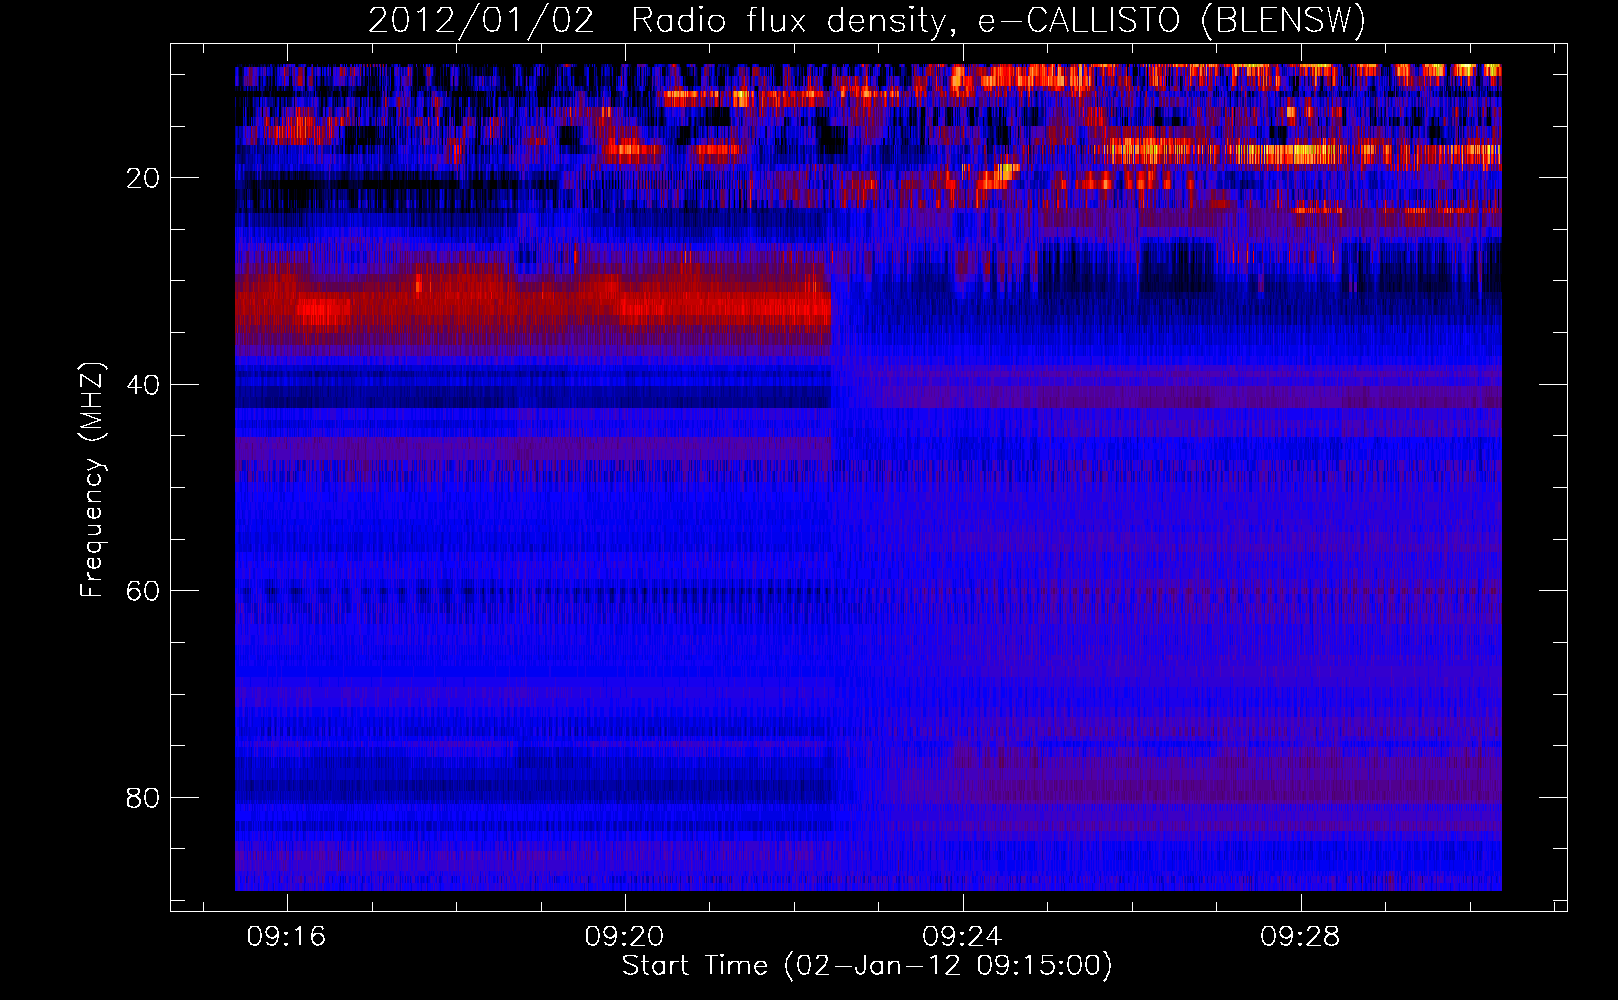The image size is (1618, 1000).
Task: Click the 'Start Time (02-Jan-12 09:15:00)' axis label
Action: 867,966
